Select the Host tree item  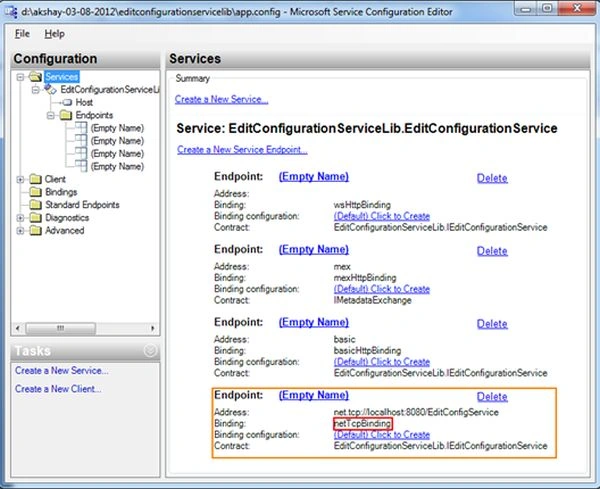[x=84, y=102]
